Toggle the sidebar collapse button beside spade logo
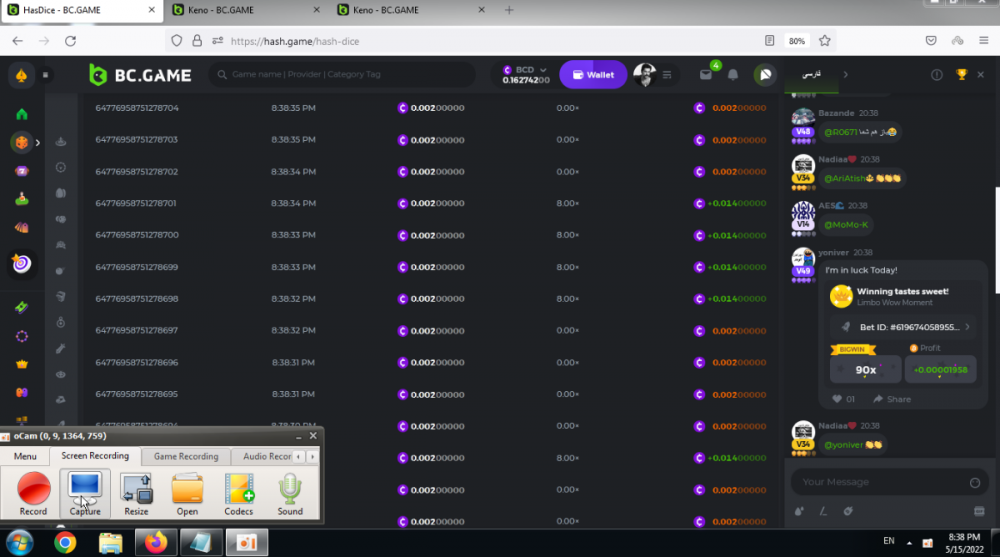1000x557 pixels. pyautogui.click(x=45, y=75)
